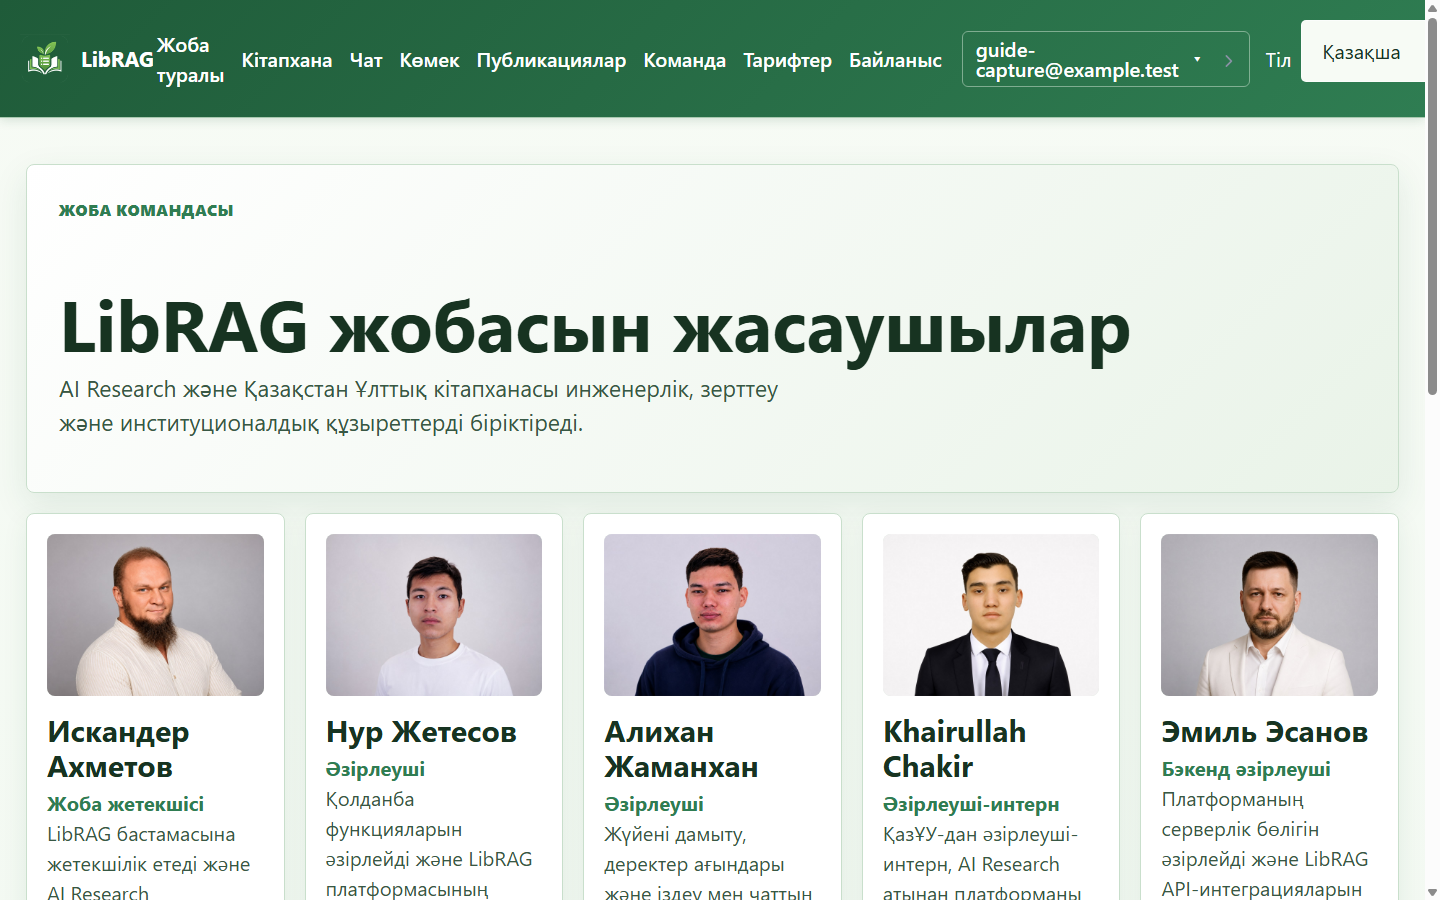Open the LibRAG home link
Viewport: 1440px width, 900px height.
91,59
